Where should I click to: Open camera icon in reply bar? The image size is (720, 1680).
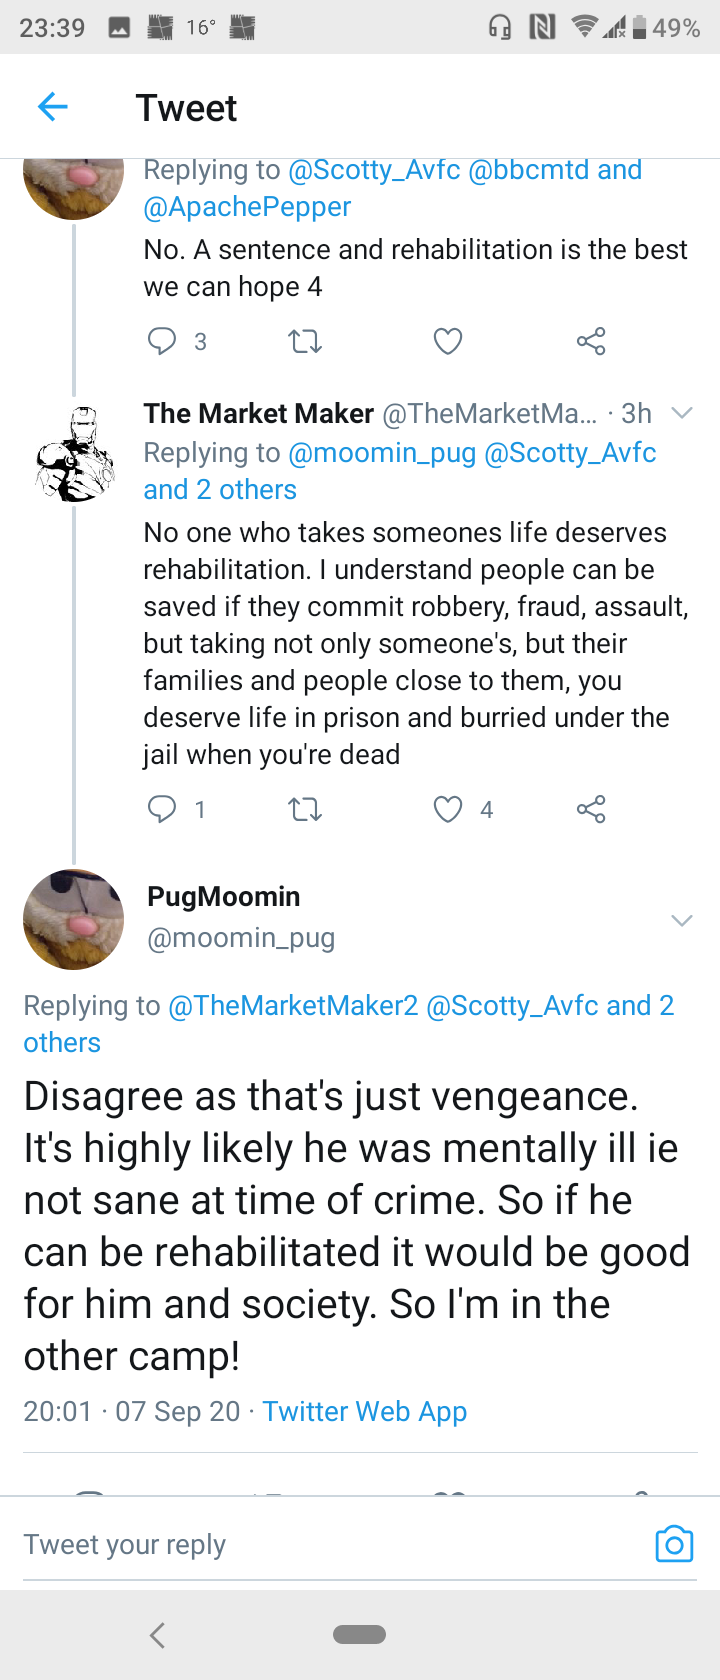click(x=674, y=1544)
